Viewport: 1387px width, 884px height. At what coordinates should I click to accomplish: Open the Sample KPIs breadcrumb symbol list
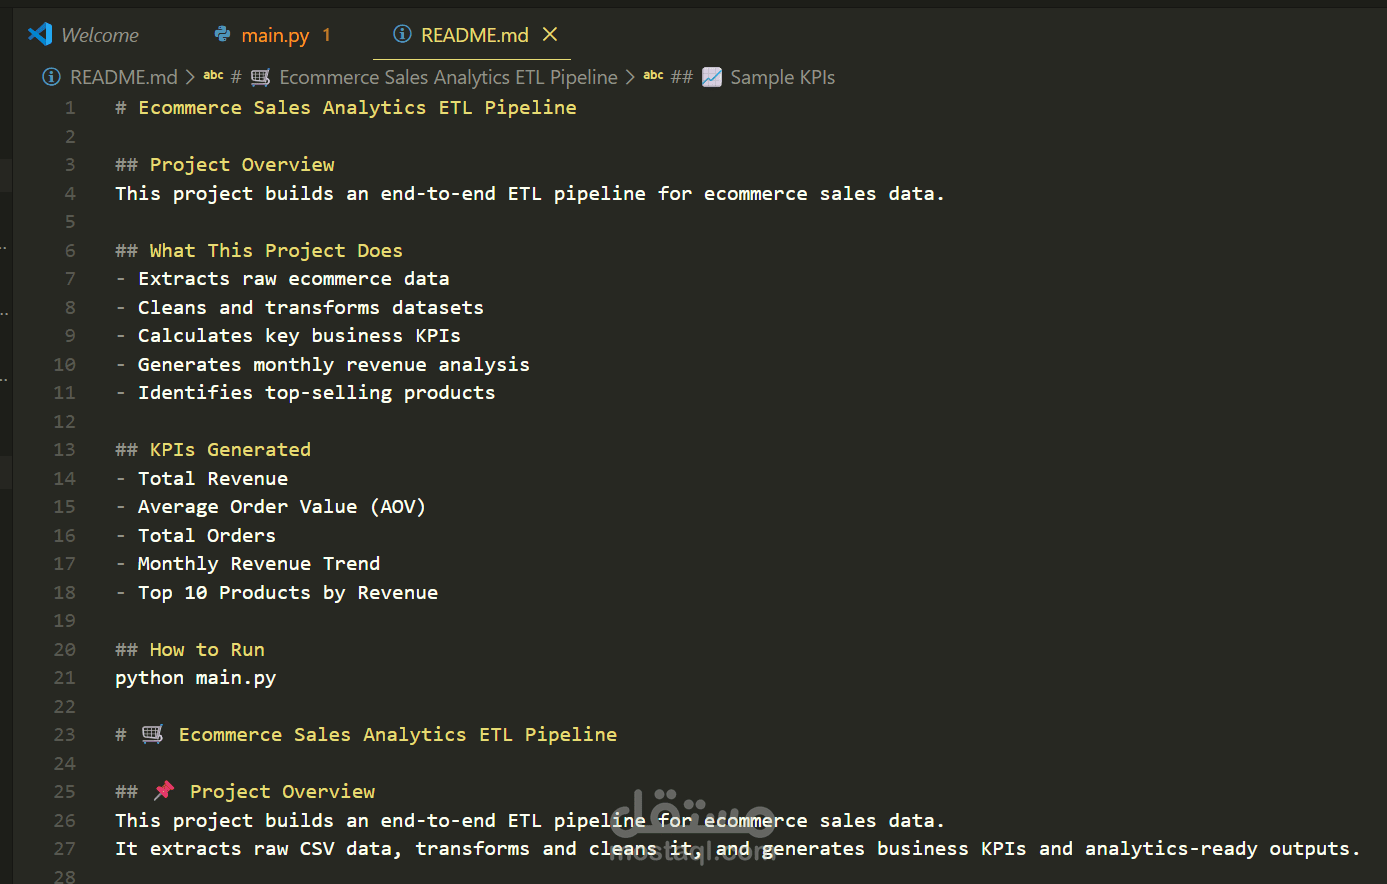pyautogui.click(x=782, y=77)
